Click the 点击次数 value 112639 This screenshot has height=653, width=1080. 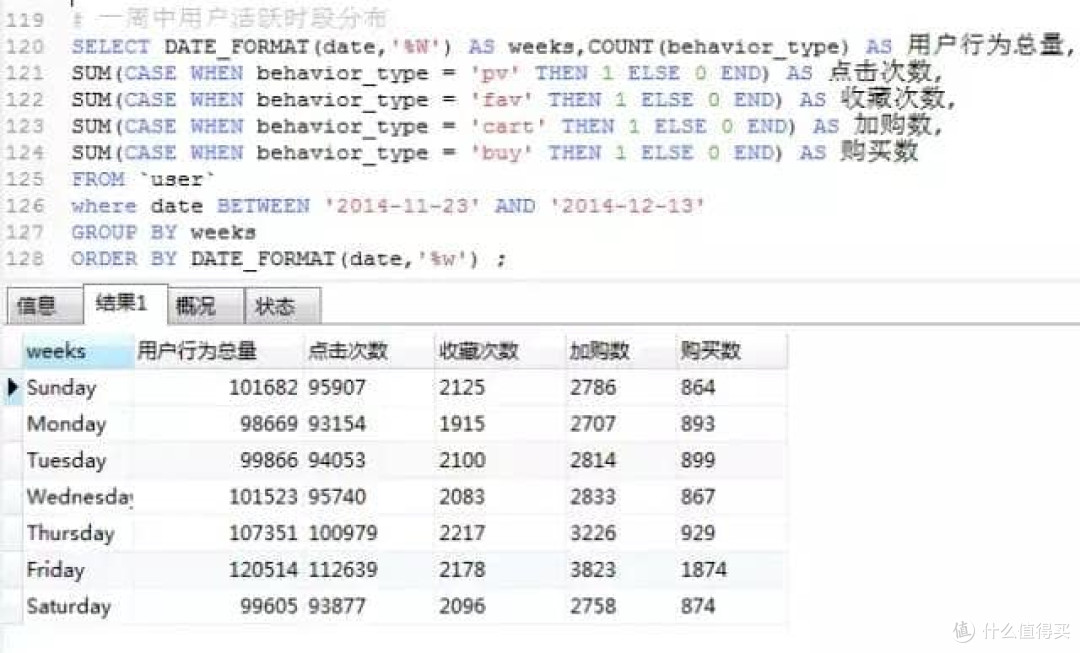(343, 570)
